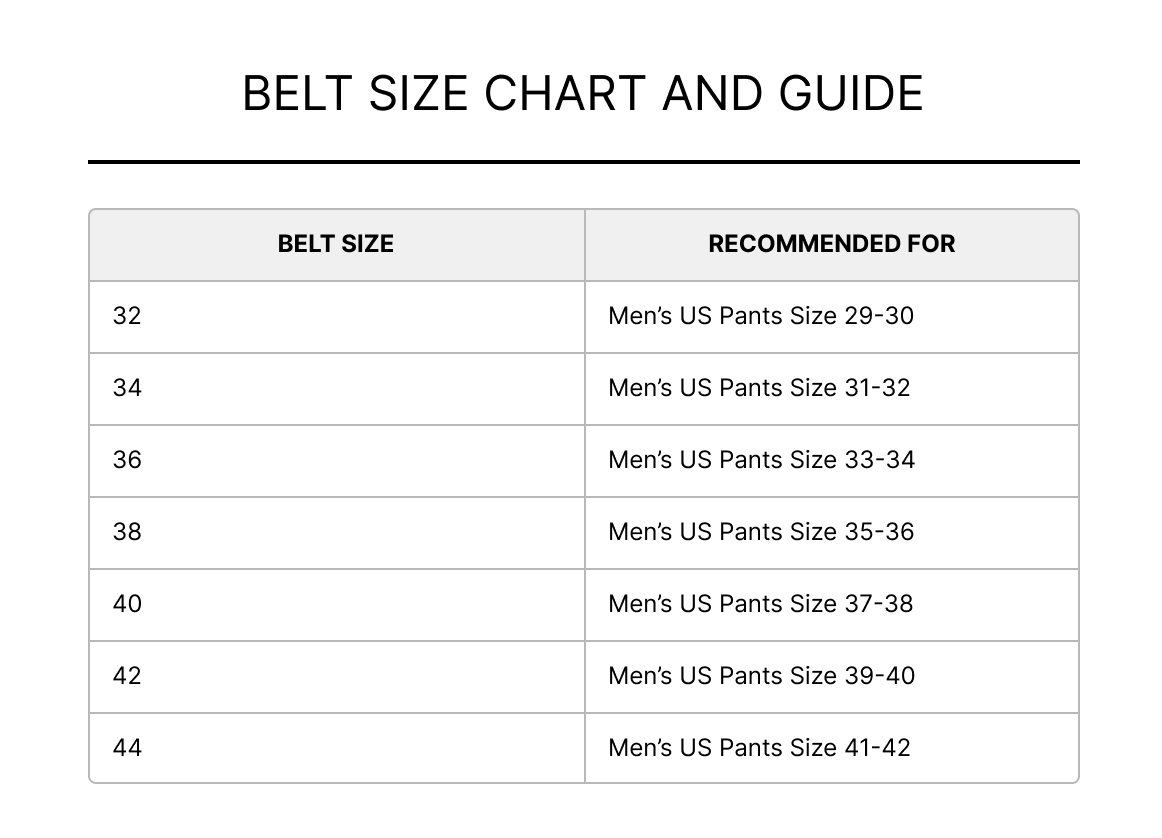
Task: Click the word BELT in the page title
Action: pos(298,94)
